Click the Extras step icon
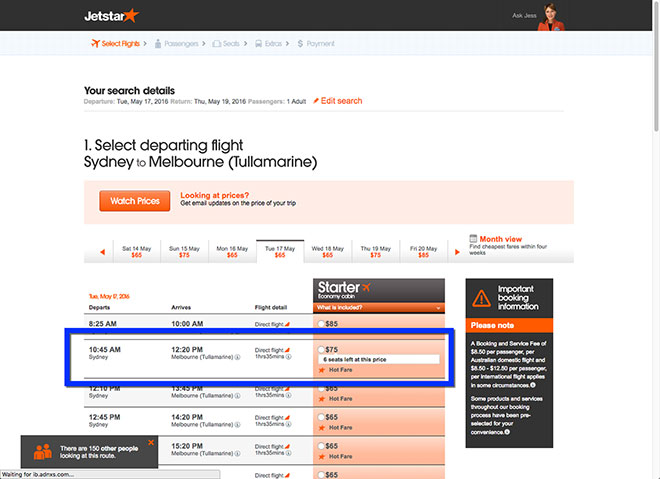660x479 pixels. 258,44
